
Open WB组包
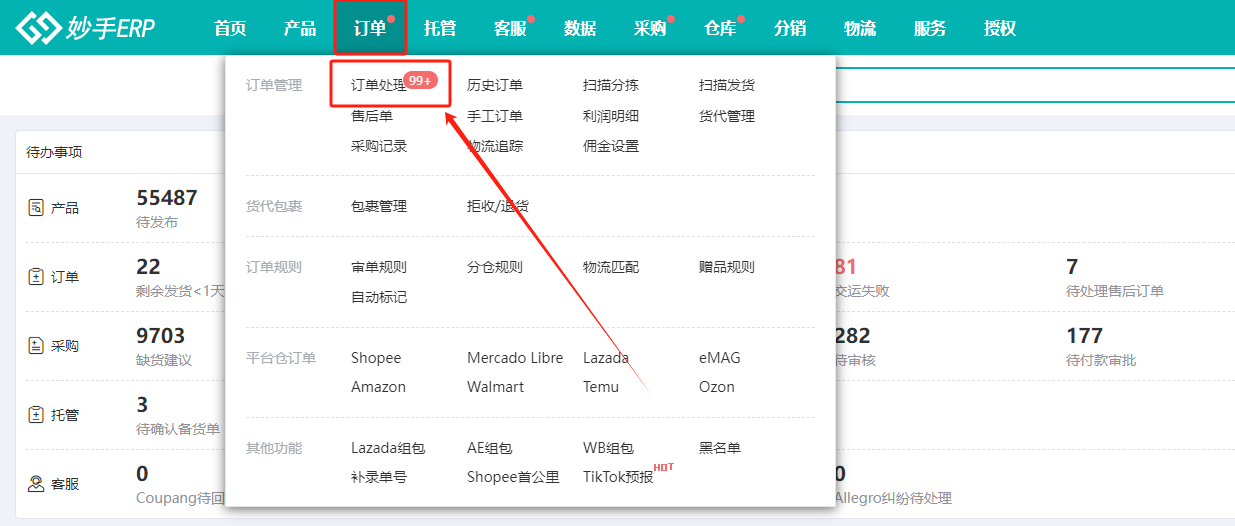(608, 448)
